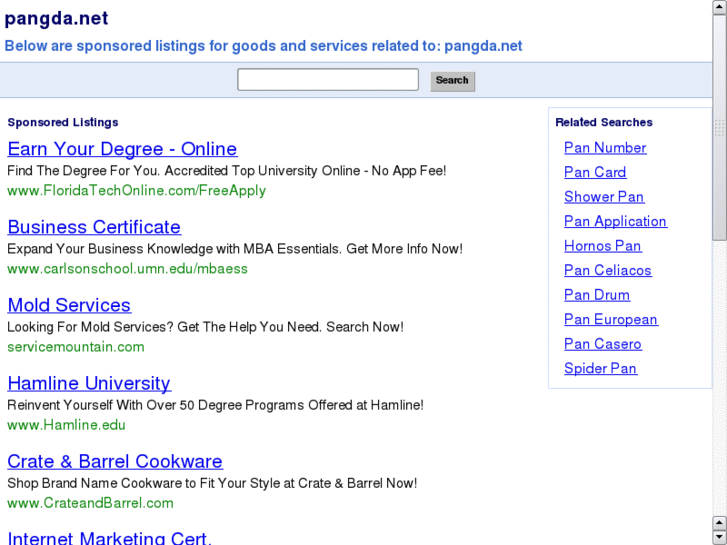The width and height of the screenshot is (727, 545).
Task: Visit the www.FloridaTechOnline.com/FreeApply URL
Action: (x=136, y=191)
